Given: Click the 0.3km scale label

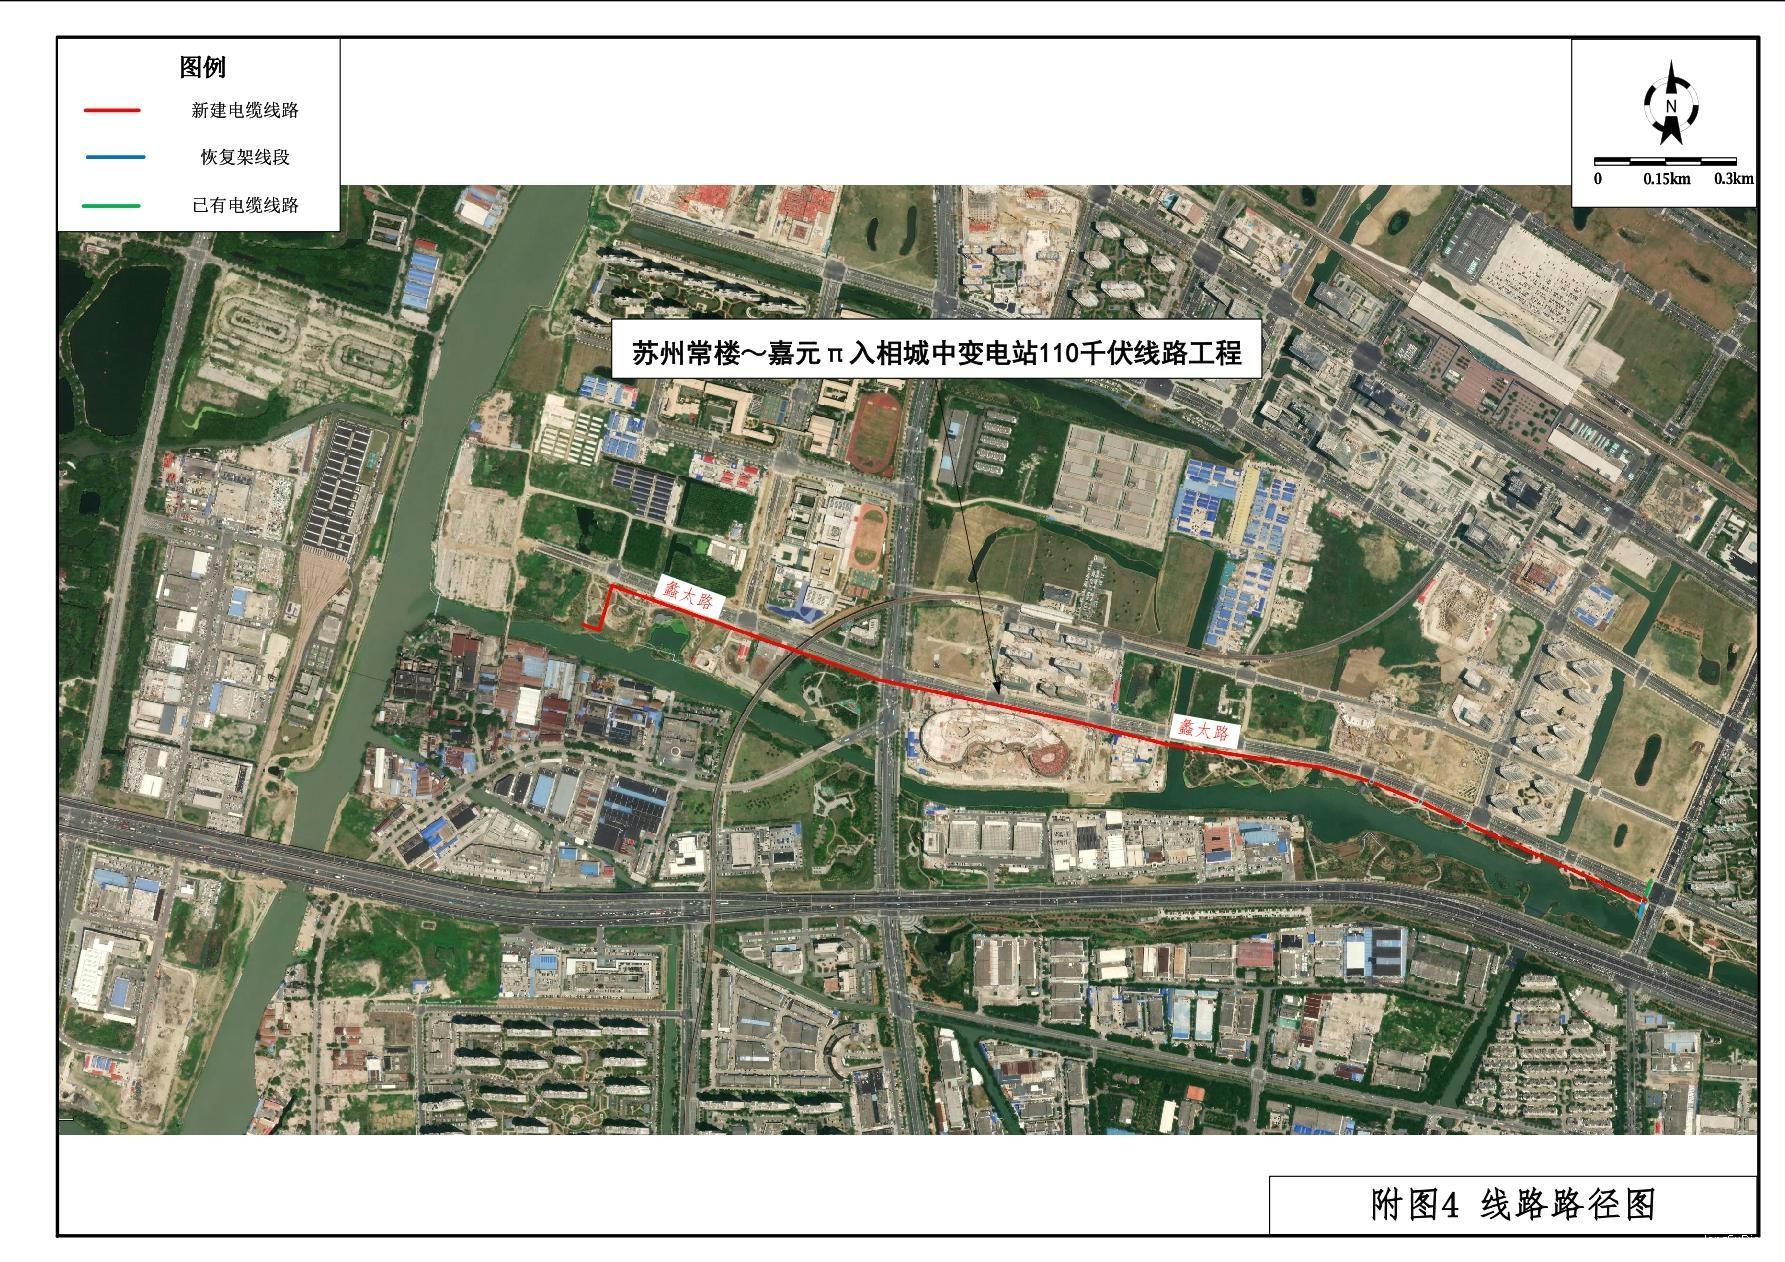Looking at the screenshot, I should coord(1734,179).
